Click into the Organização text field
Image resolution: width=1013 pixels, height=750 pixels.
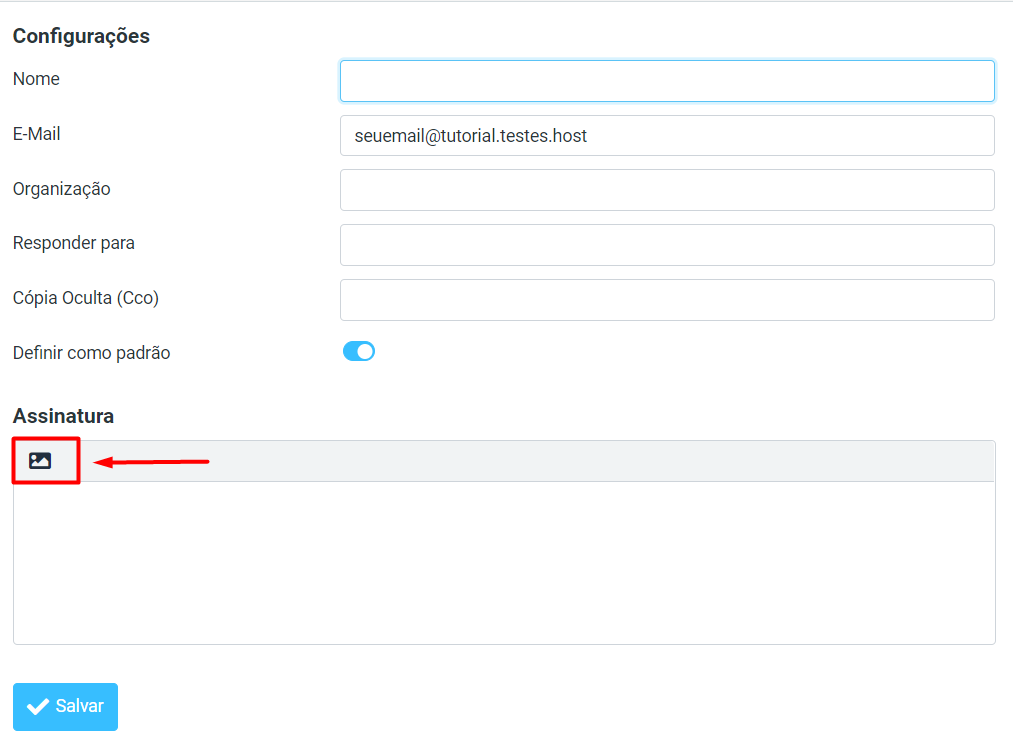[x=667, y=190]
